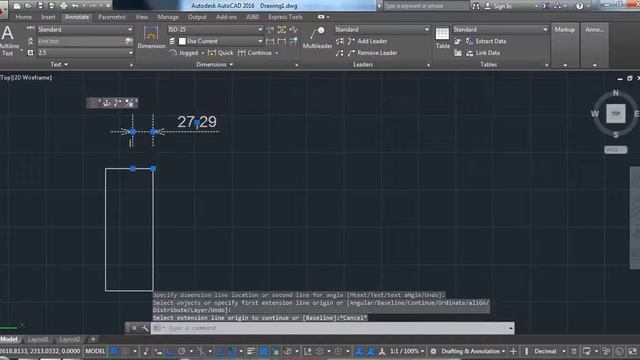Toggle Ortho mode in status bar
Viewport: 640px width, 360px height.
point(169,351)
